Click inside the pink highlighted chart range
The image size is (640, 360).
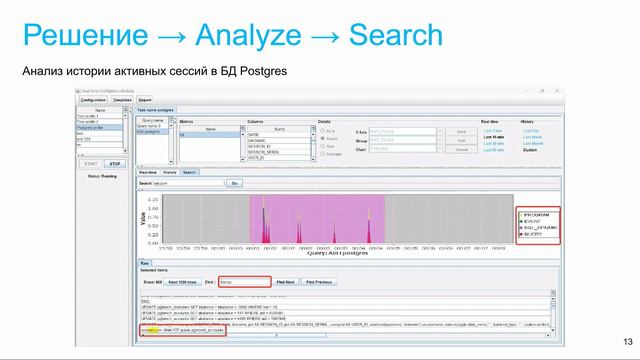[x=317, y=219]
